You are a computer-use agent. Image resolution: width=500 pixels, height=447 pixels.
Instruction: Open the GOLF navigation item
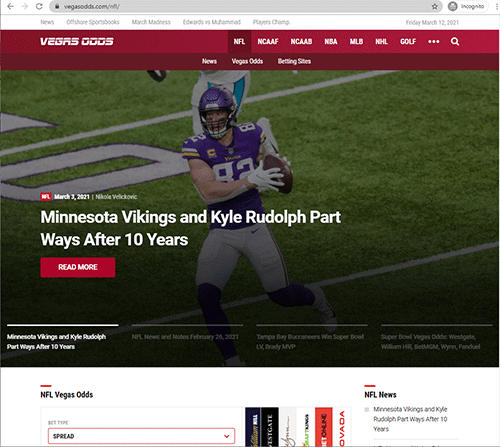(408, 41)
